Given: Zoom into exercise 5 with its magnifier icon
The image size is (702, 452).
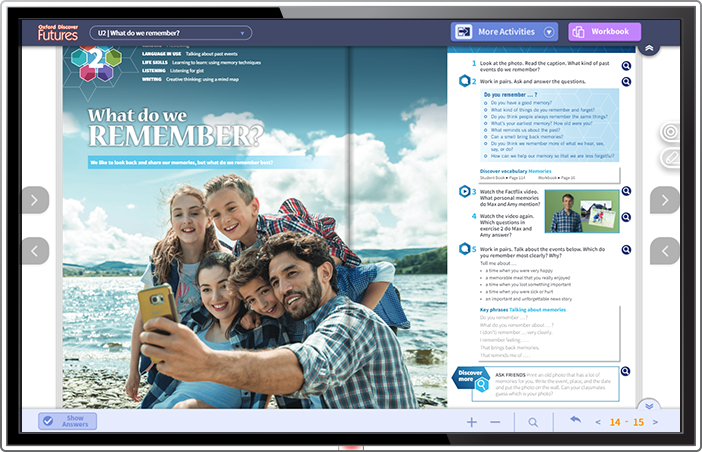Looking at the screenshot, I should click(626, 249).
